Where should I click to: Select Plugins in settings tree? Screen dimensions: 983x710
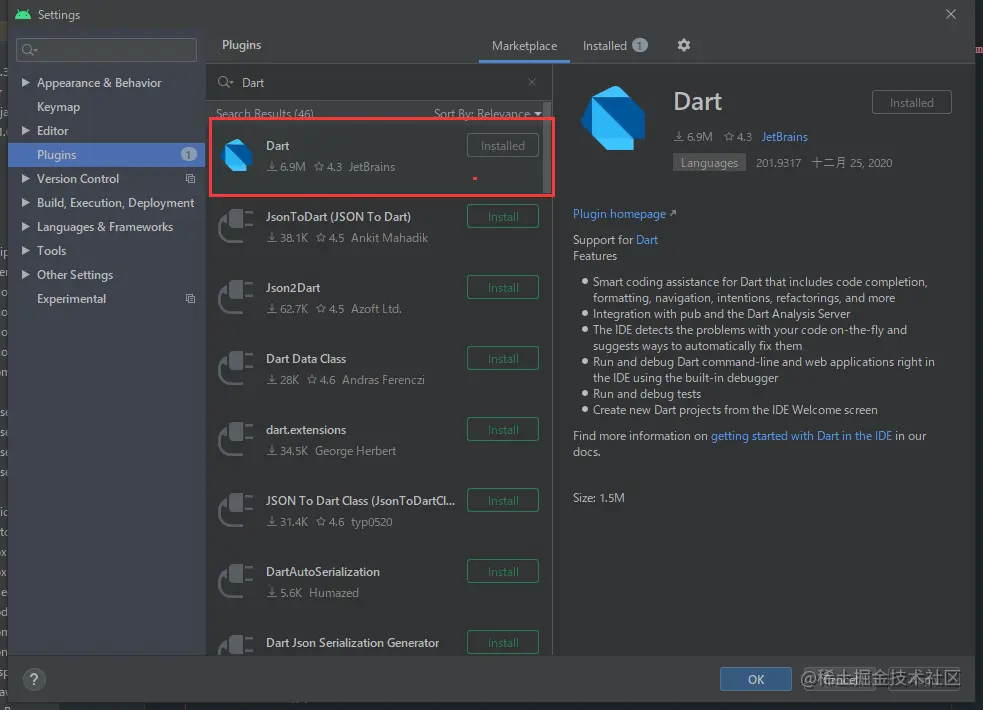click(107, 155)
